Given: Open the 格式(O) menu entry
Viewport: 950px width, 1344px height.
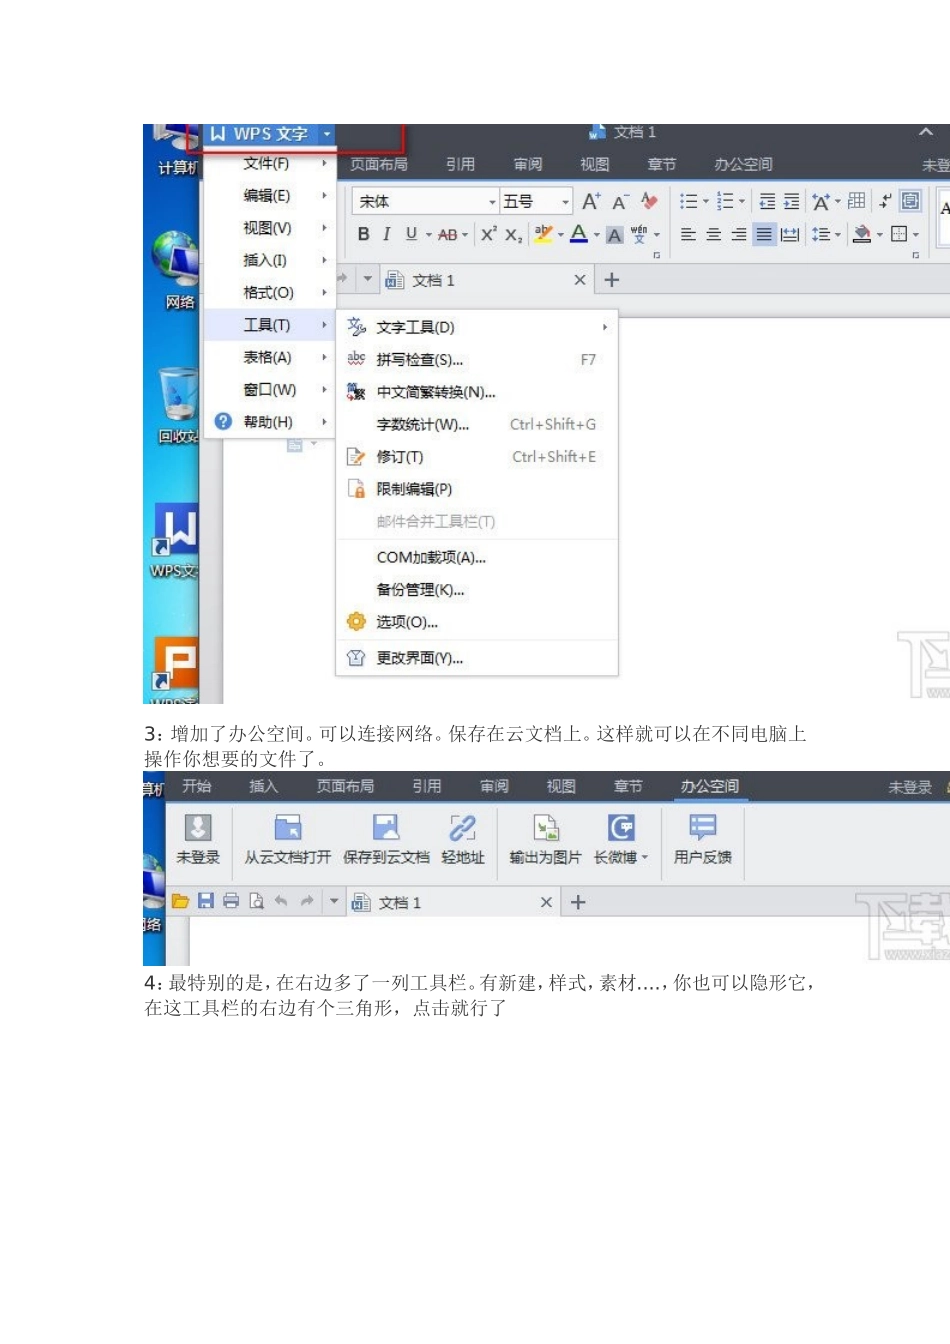Looking at the screenshot, I should coord(267,293).
